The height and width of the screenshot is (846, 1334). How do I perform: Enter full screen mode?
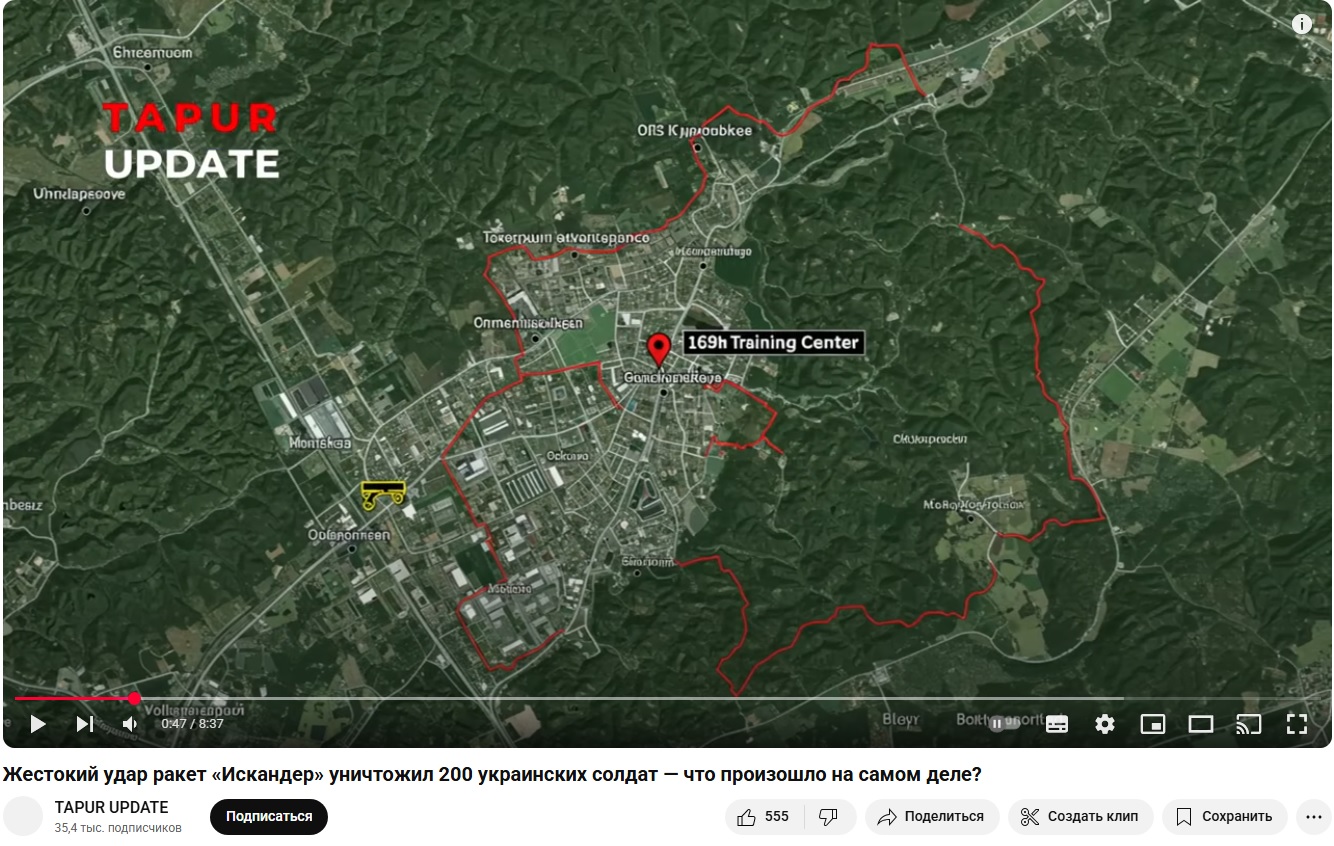coord(1297,724)
